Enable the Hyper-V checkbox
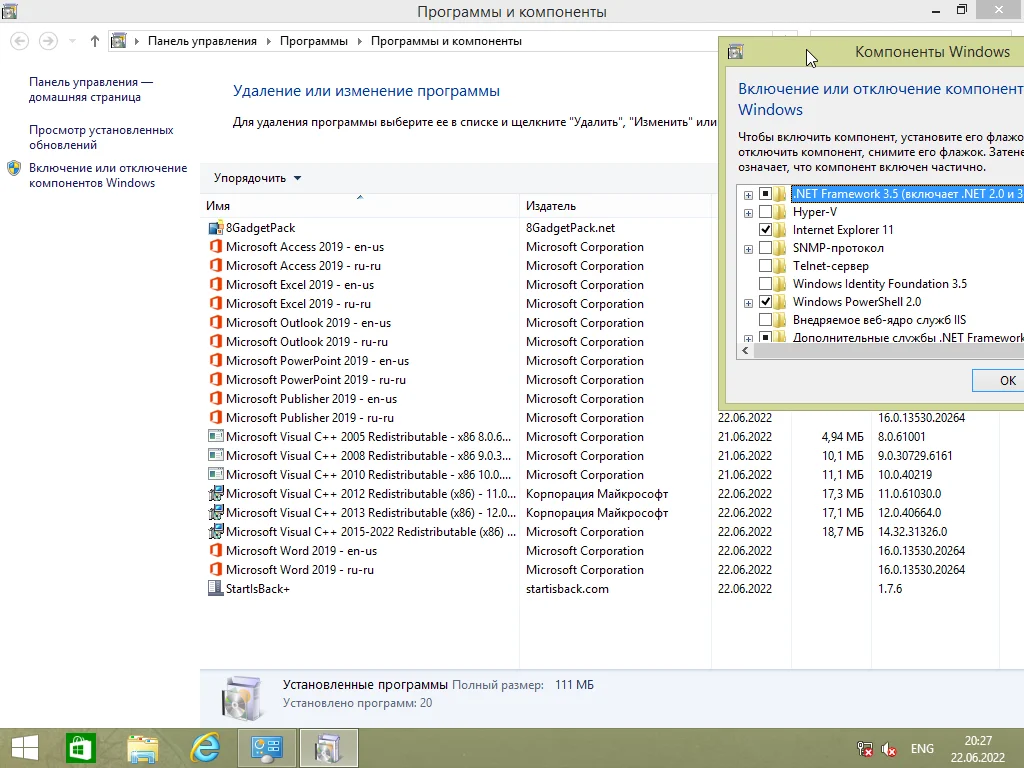1024x768 pixels. click(x=765, y=212)
